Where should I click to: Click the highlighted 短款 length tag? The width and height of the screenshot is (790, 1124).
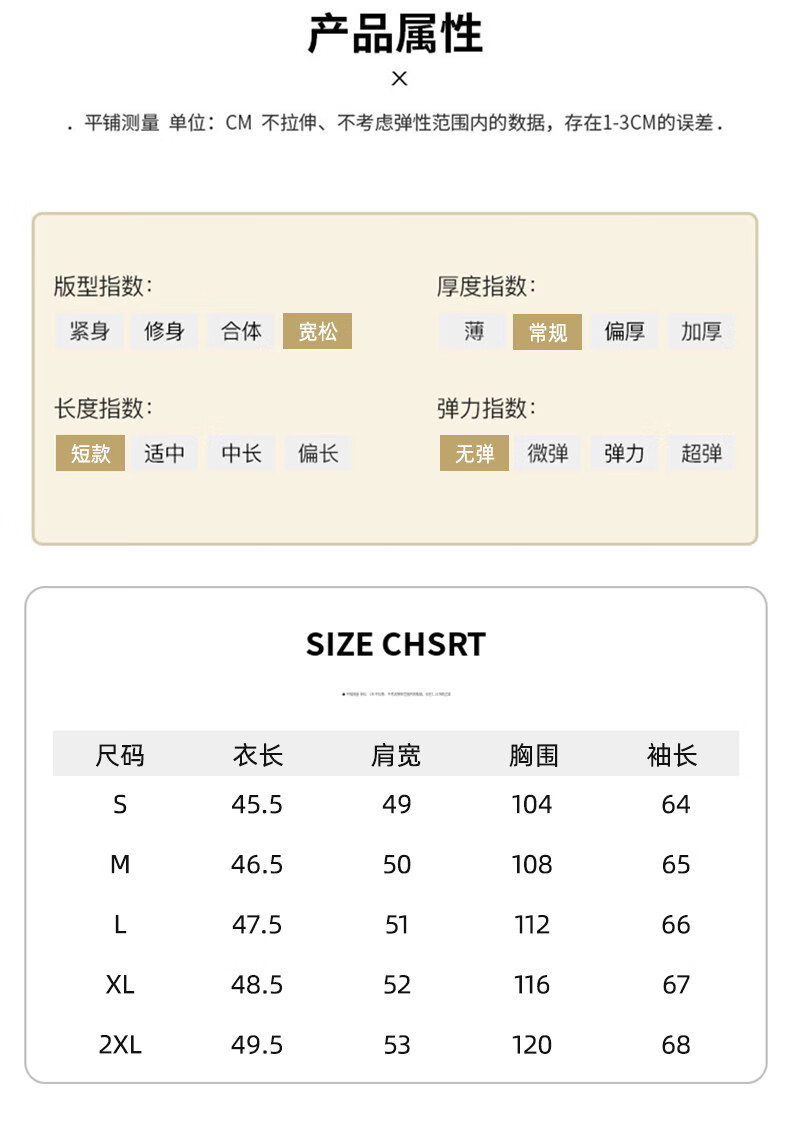(90, 453)
